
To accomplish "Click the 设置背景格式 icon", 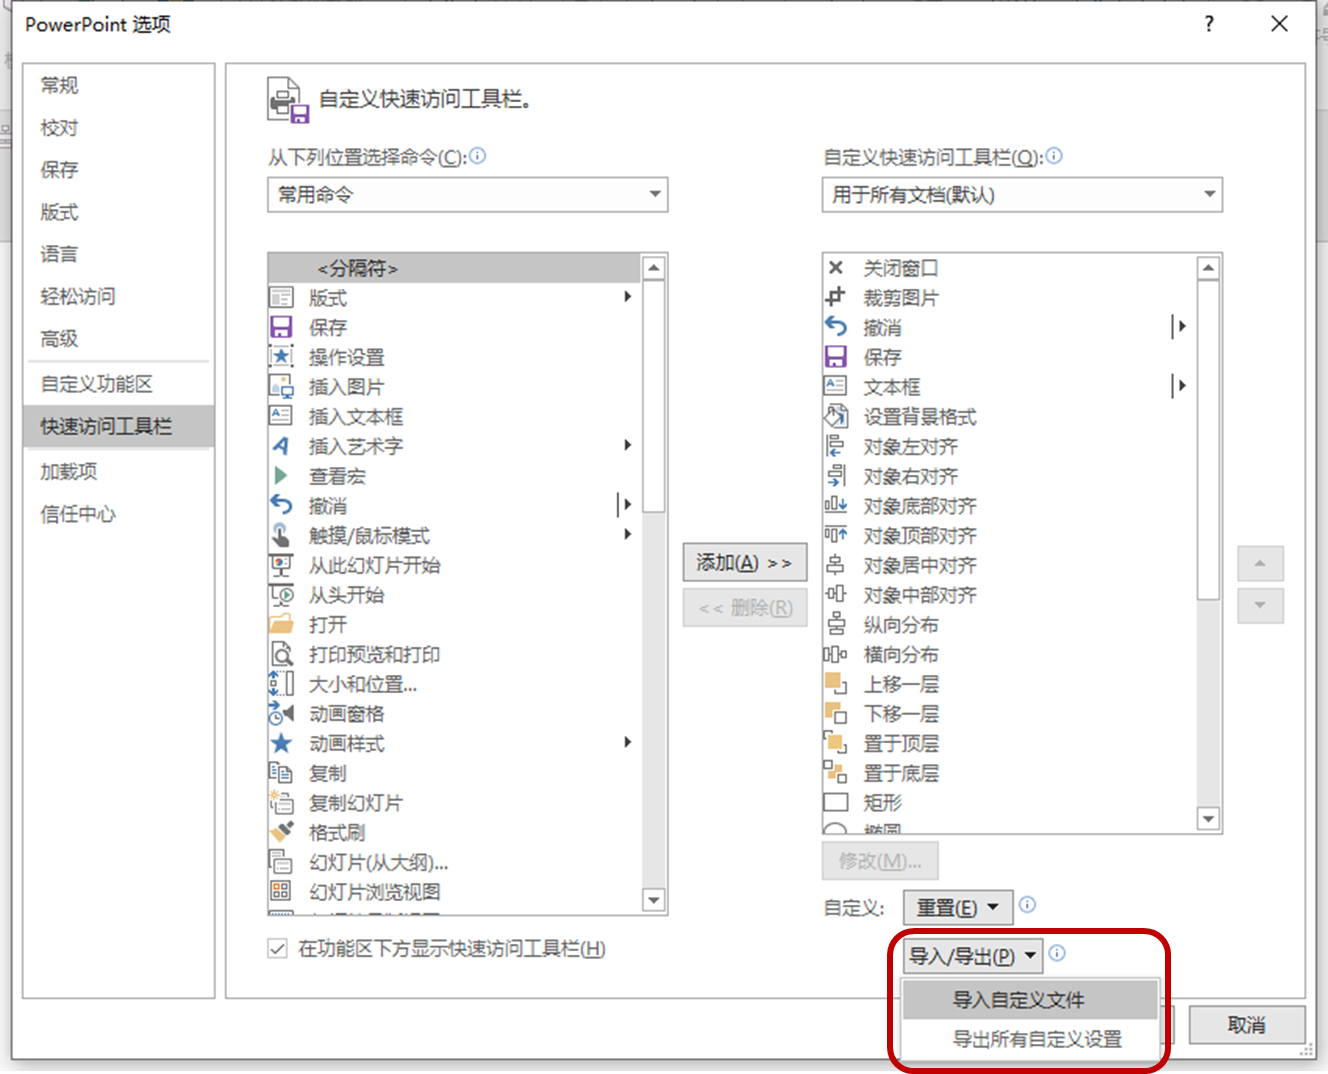I will point(836,416).
